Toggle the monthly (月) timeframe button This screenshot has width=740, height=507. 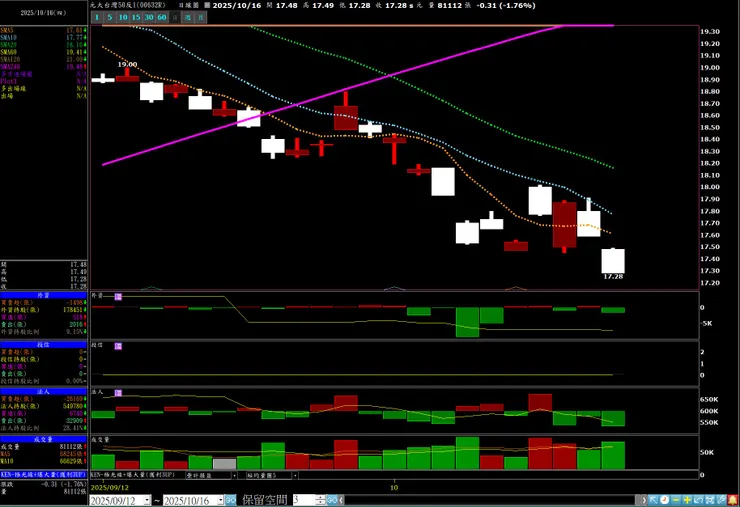point(201,17)
